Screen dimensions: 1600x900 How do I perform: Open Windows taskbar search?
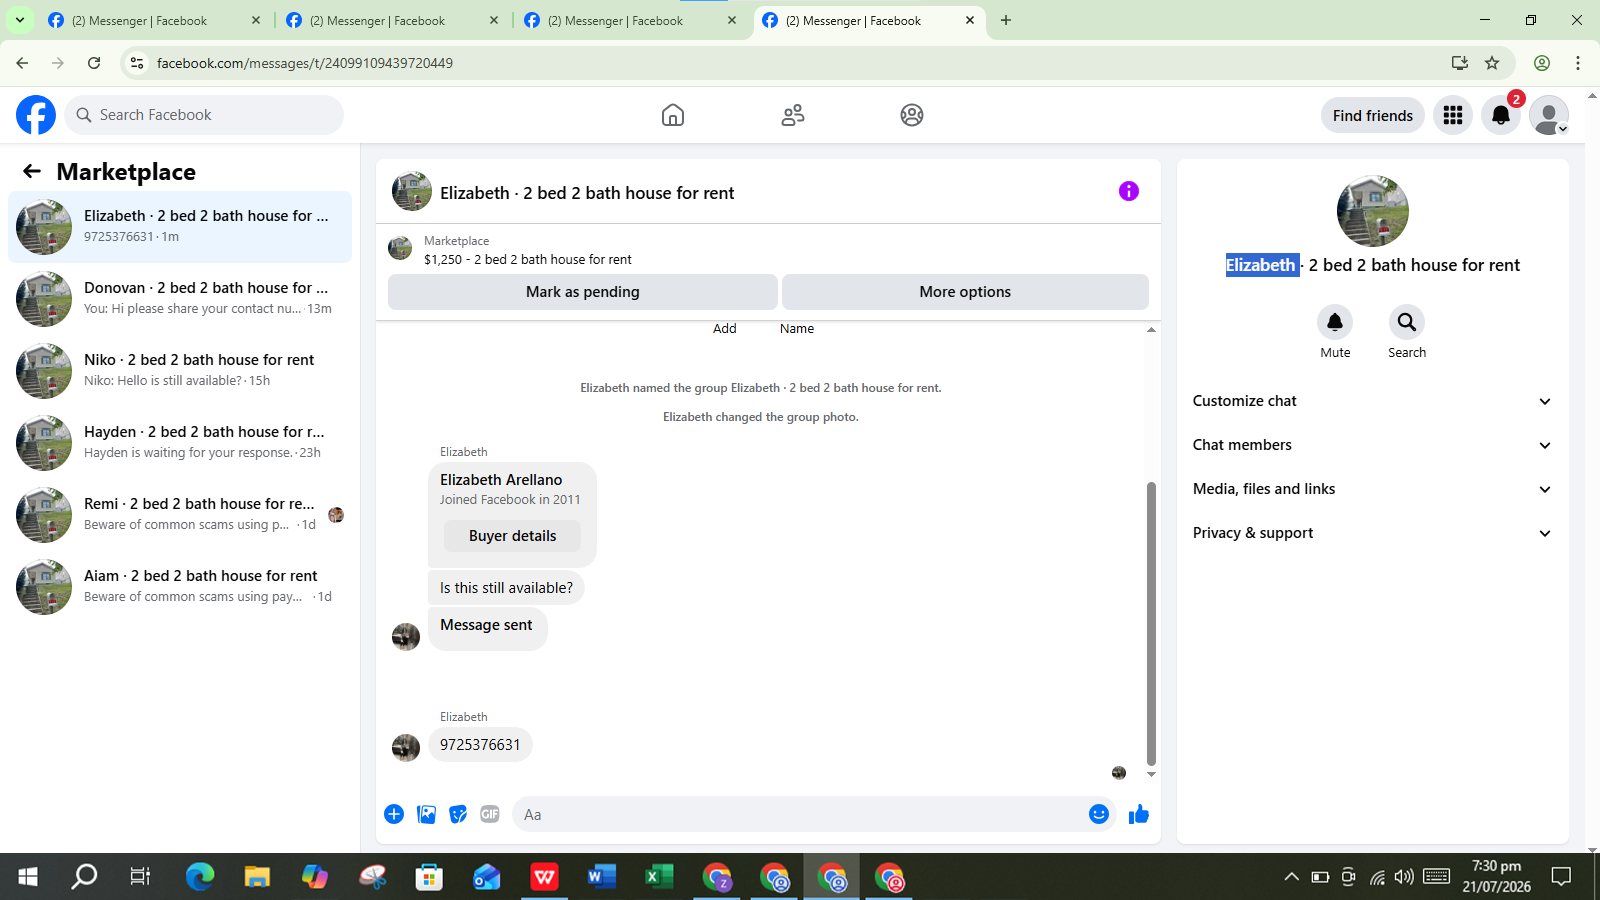coord(85,877)
